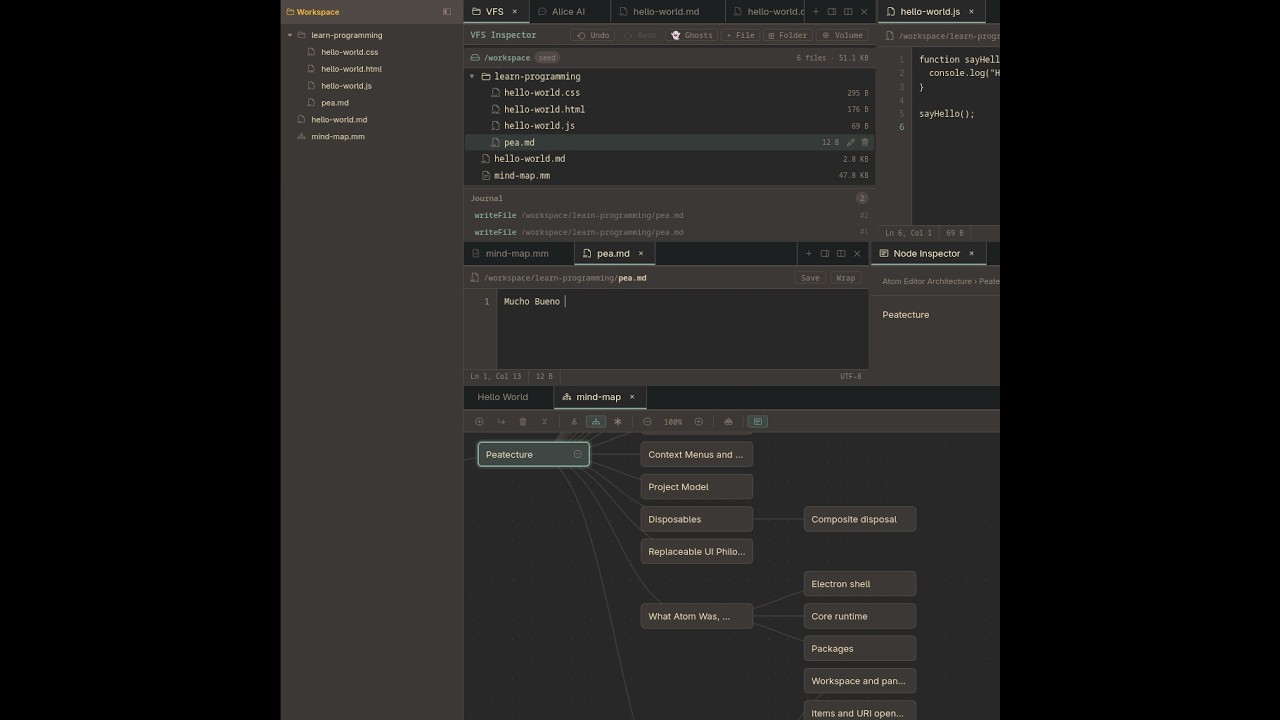The height and width of the screenshot is (720, 1280).
Task: Click Undo in VFS Inspector
Action: tap(592, 35)
